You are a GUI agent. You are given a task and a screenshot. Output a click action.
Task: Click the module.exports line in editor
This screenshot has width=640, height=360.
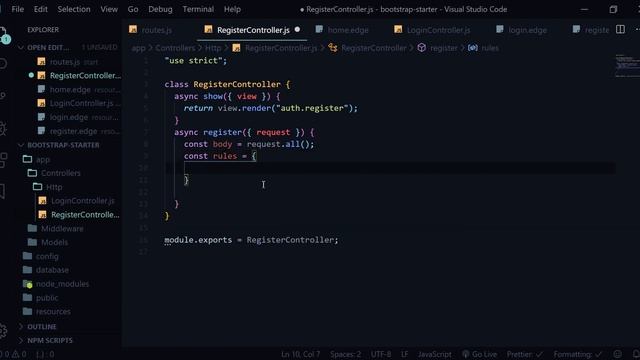pyautogui.click(x=251, y=240)
